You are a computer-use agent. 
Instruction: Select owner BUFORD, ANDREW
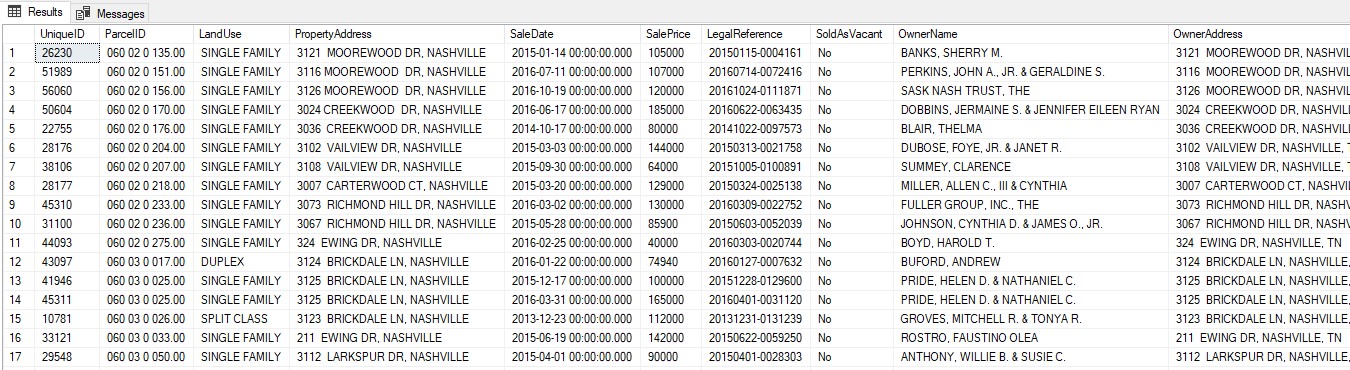coord(1031,262)
